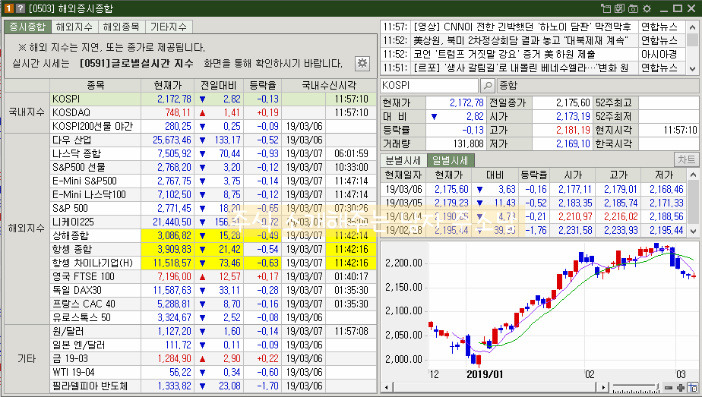Select the 독일 DAX30 row

[x=213, y=290]
